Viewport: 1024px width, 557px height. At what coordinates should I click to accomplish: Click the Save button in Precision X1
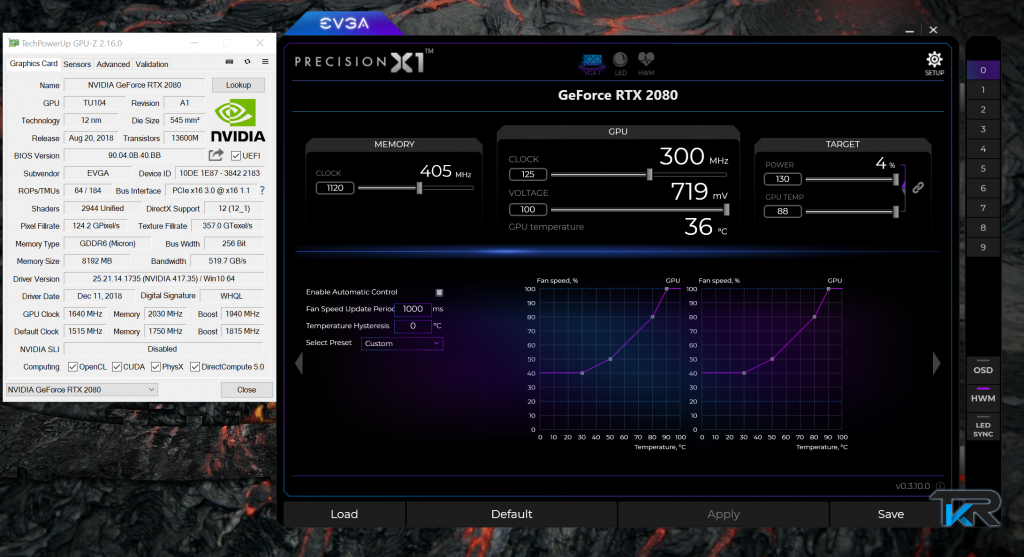pyautogui.click(x=891, y=514)
